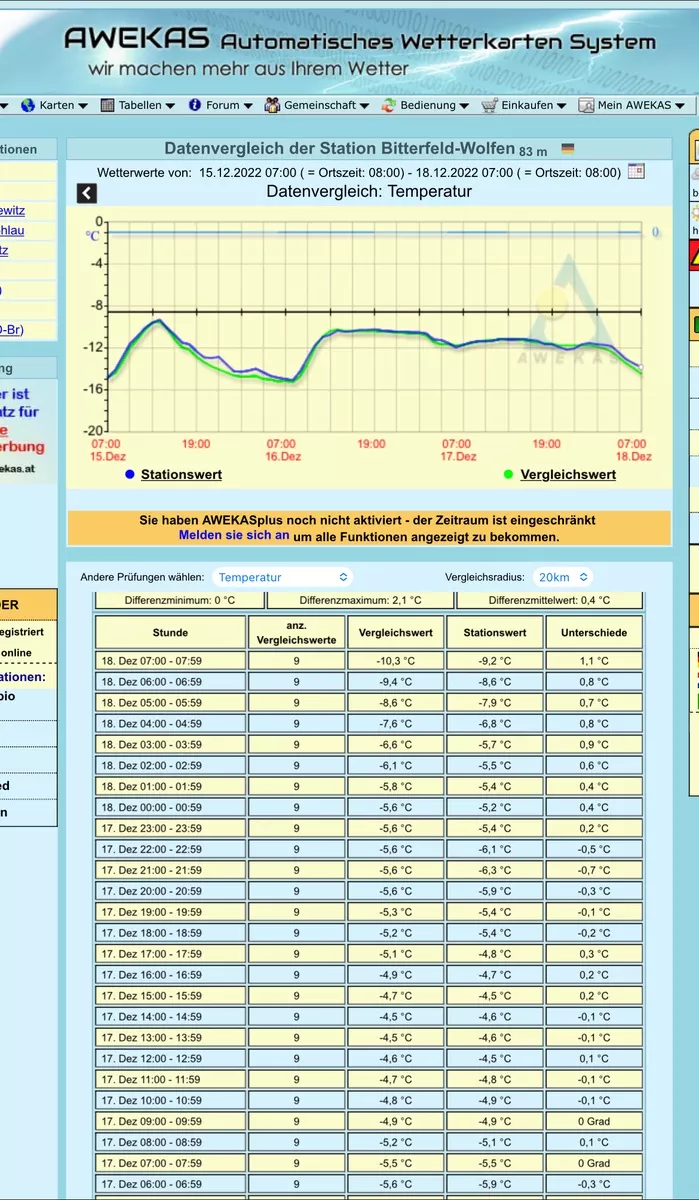Viewport: 699px width, 1200px height.
Task: Click '0 Grad' in the 09:00 - 09:59 row
Action: click(594, 1122)
